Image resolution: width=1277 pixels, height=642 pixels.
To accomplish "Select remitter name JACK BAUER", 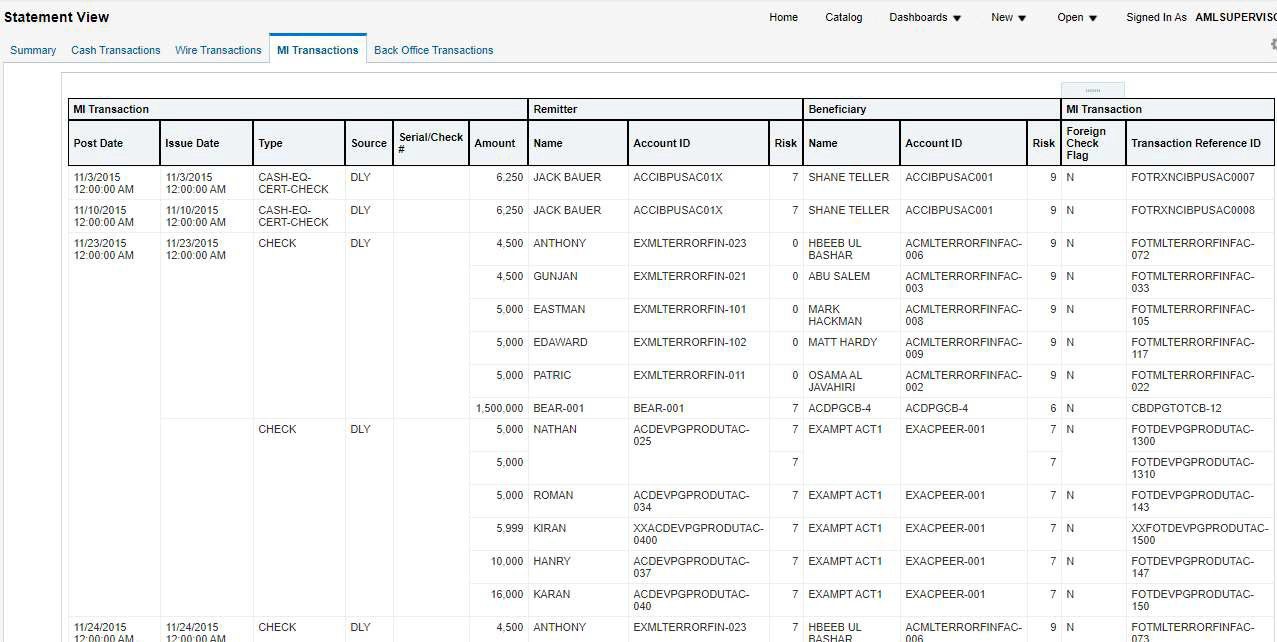I will [566, 177].
